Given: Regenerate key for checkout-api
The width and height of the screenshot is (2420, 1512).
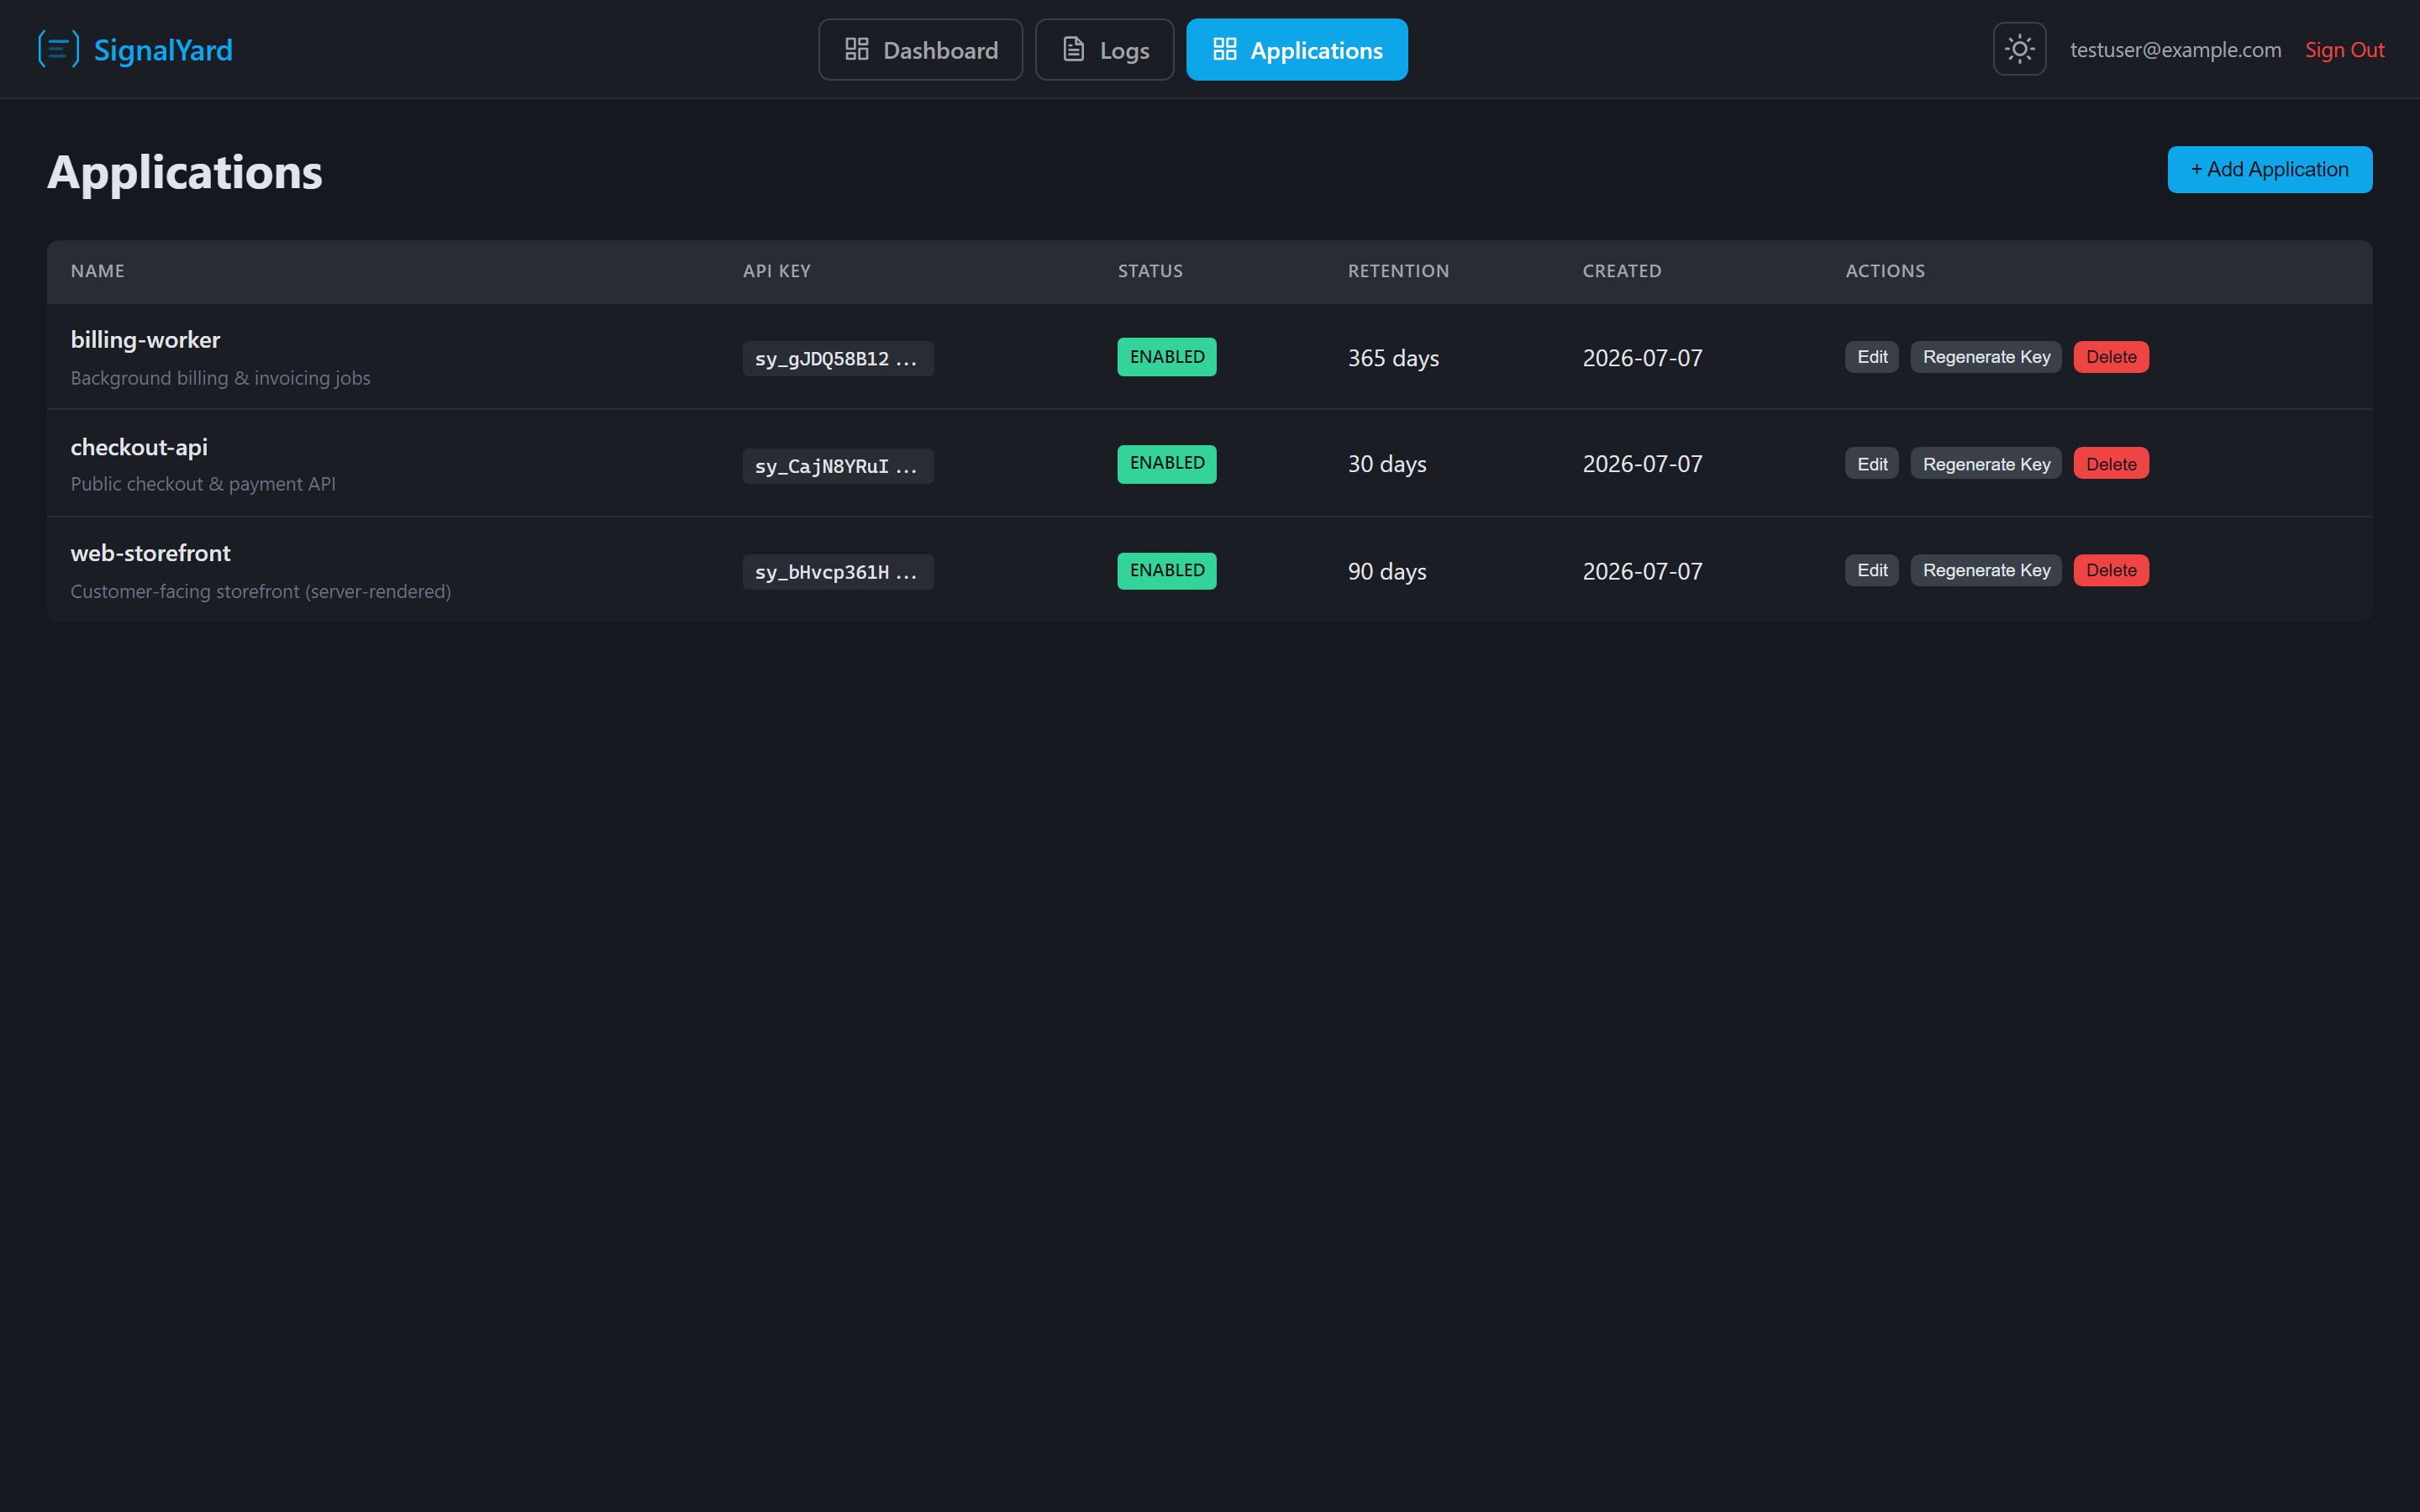Looking at the screenshot, I should (1985, 464).
